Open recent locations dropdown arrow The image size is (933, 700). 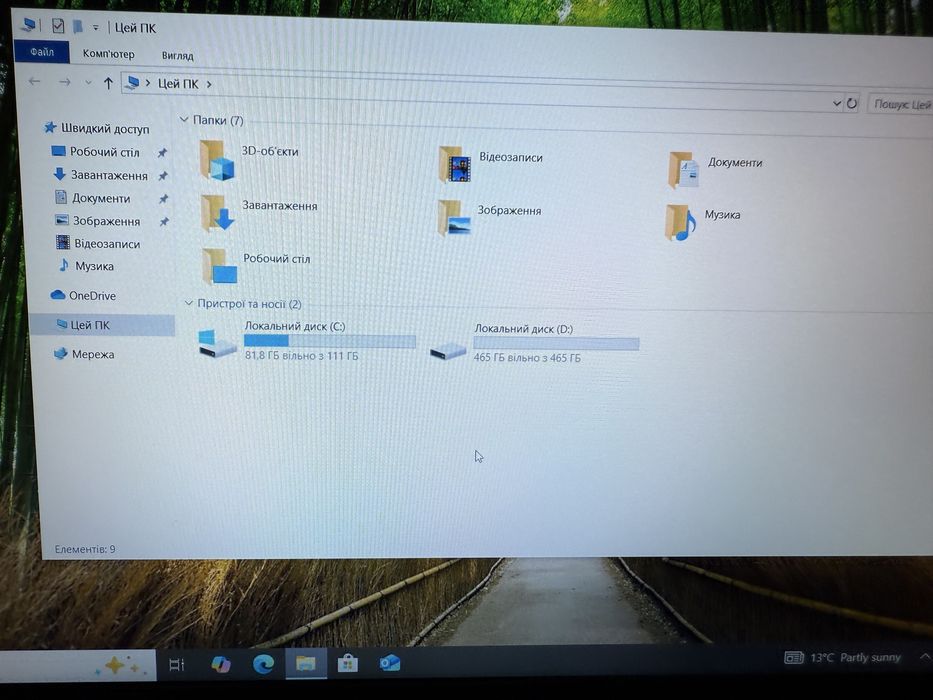(88, 83)
